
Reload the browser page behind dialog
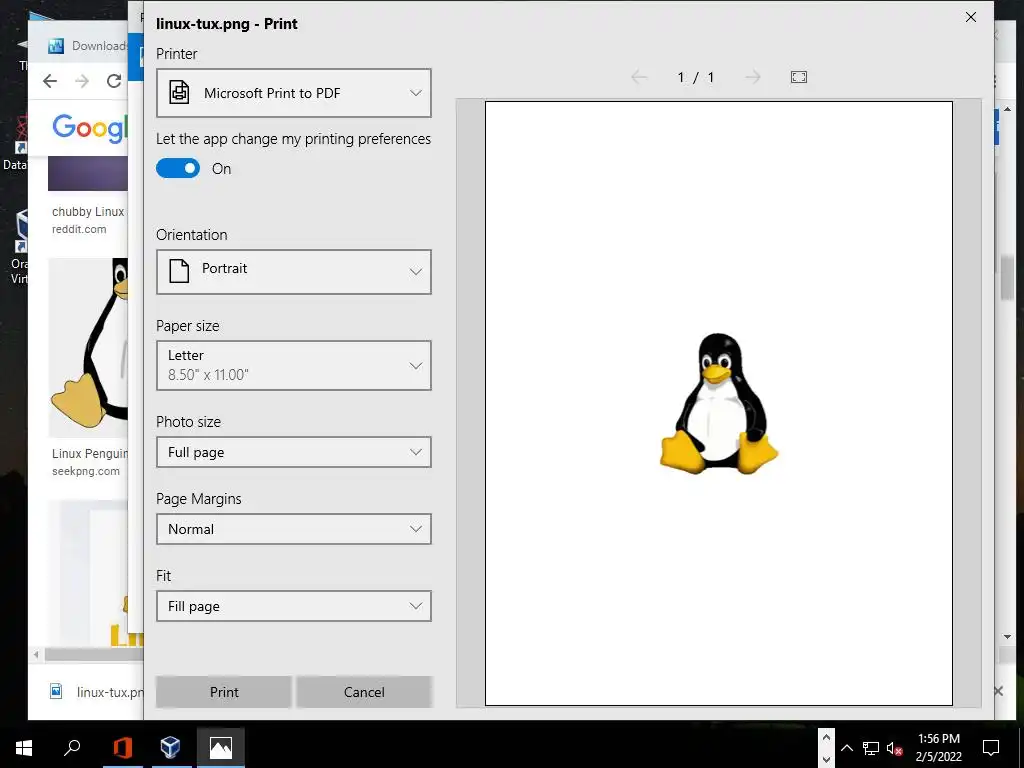click(114, 81)
